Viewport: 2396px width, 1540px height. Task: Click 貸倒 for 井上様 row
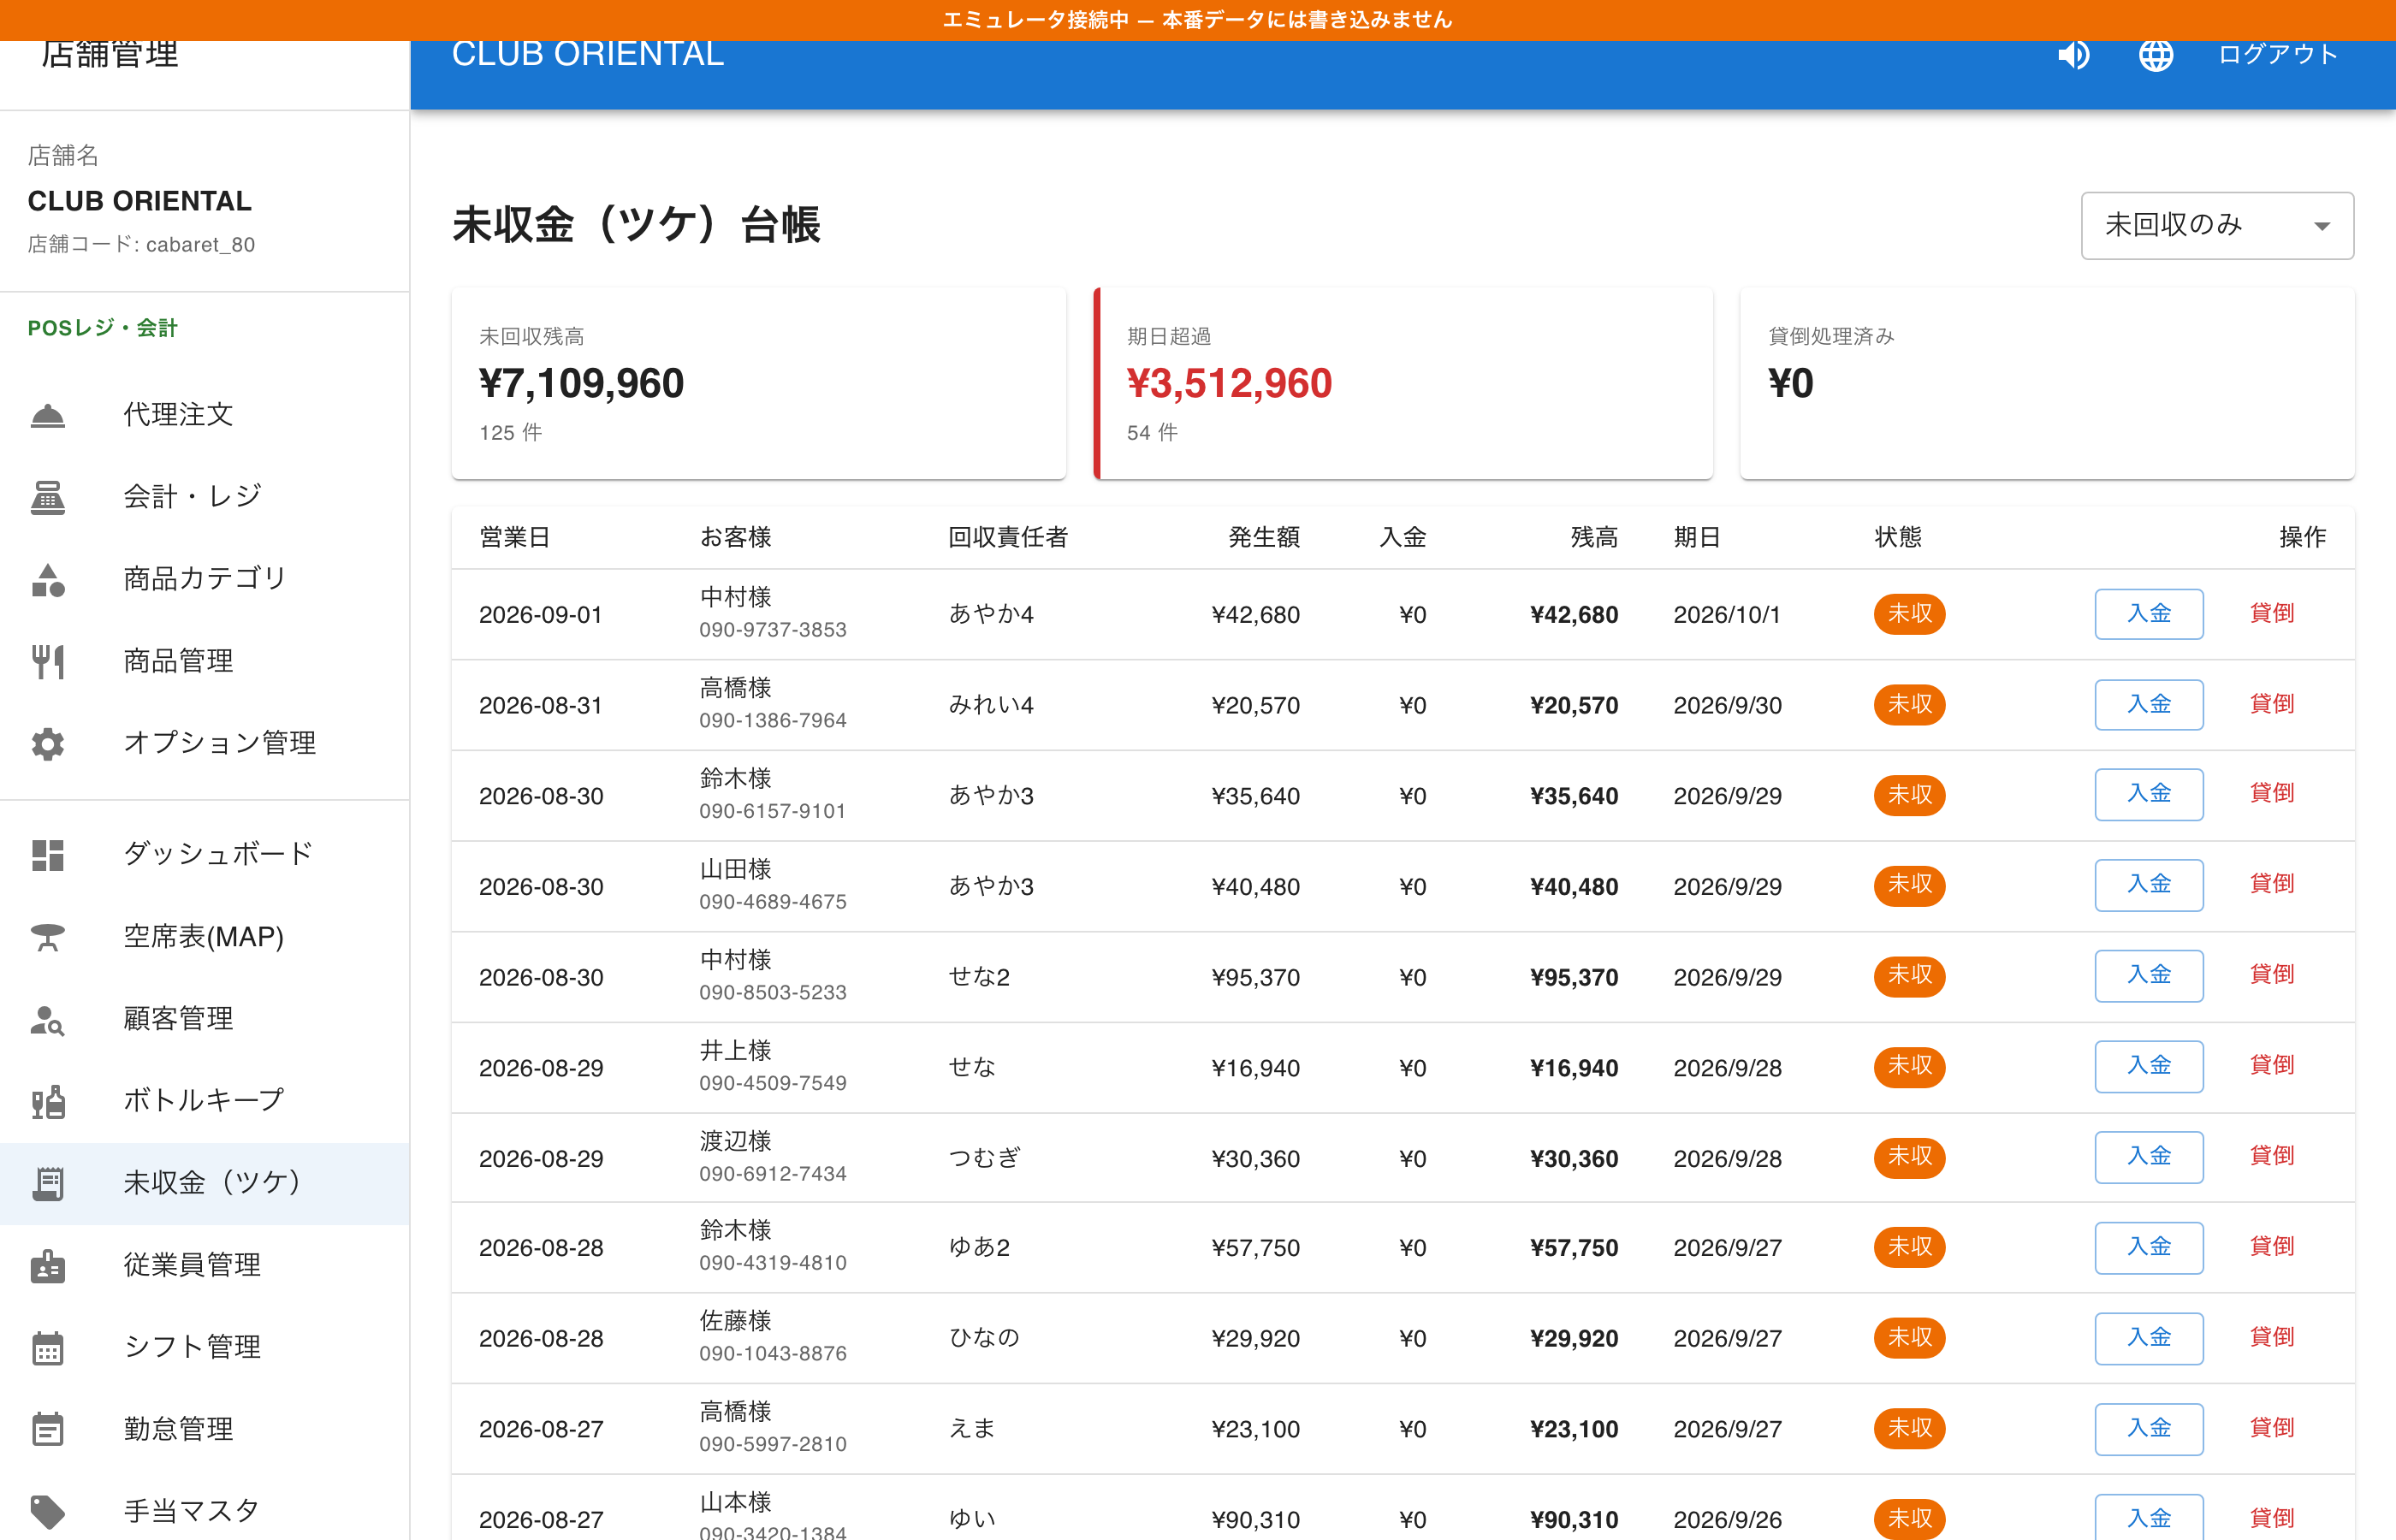(x=2271, y=1065)
